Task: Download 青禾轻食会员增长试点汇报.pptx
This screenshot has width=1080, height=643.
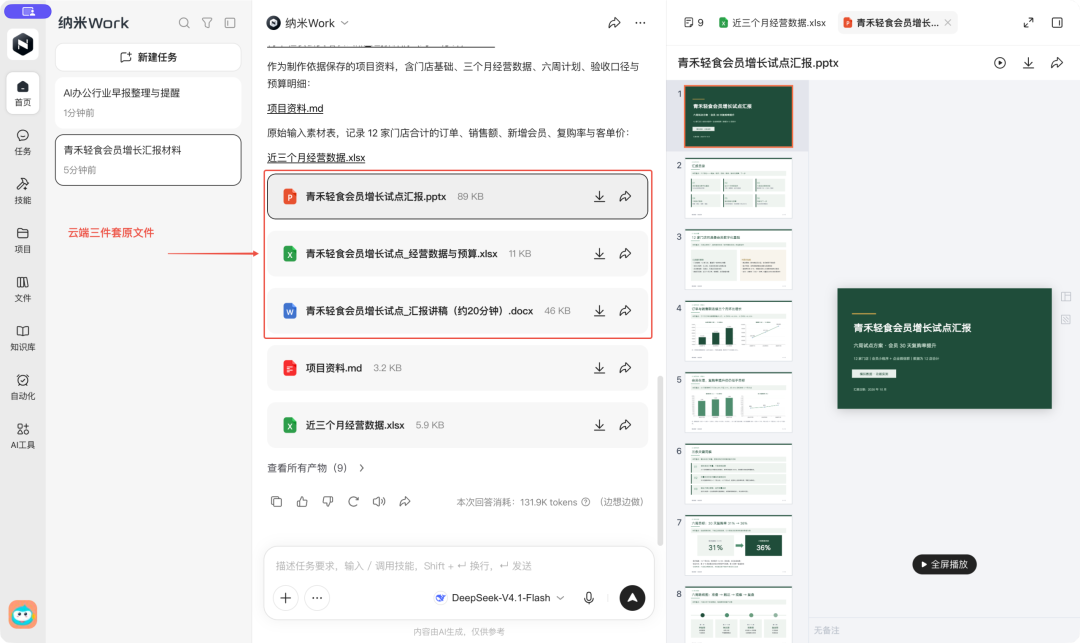Action: [x=599, y=197]
